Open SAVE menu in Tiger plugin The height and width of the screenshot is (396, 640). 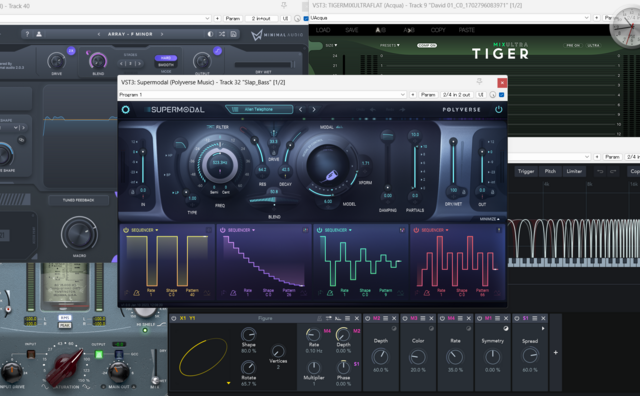352,30
